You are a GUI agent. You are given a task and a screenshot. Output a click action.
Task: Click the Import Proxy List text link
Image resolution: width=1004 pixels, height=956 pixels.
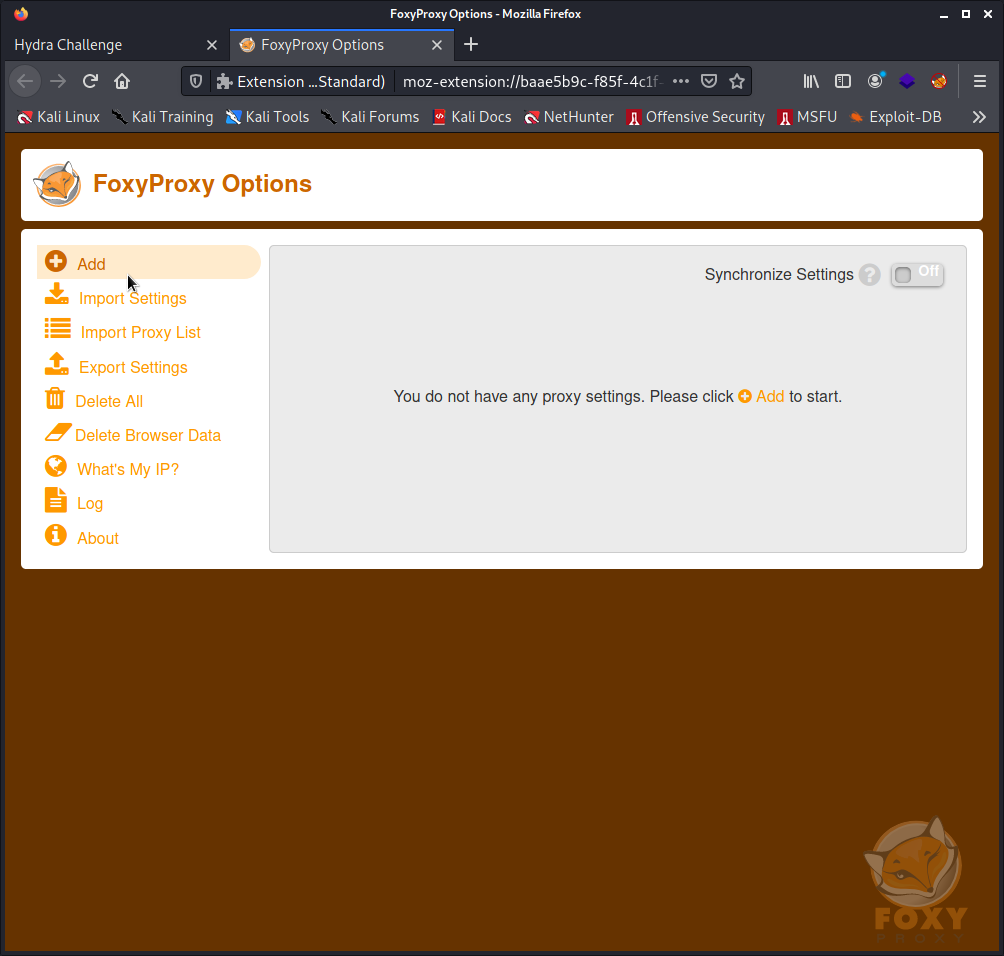(x=140, y=332)
